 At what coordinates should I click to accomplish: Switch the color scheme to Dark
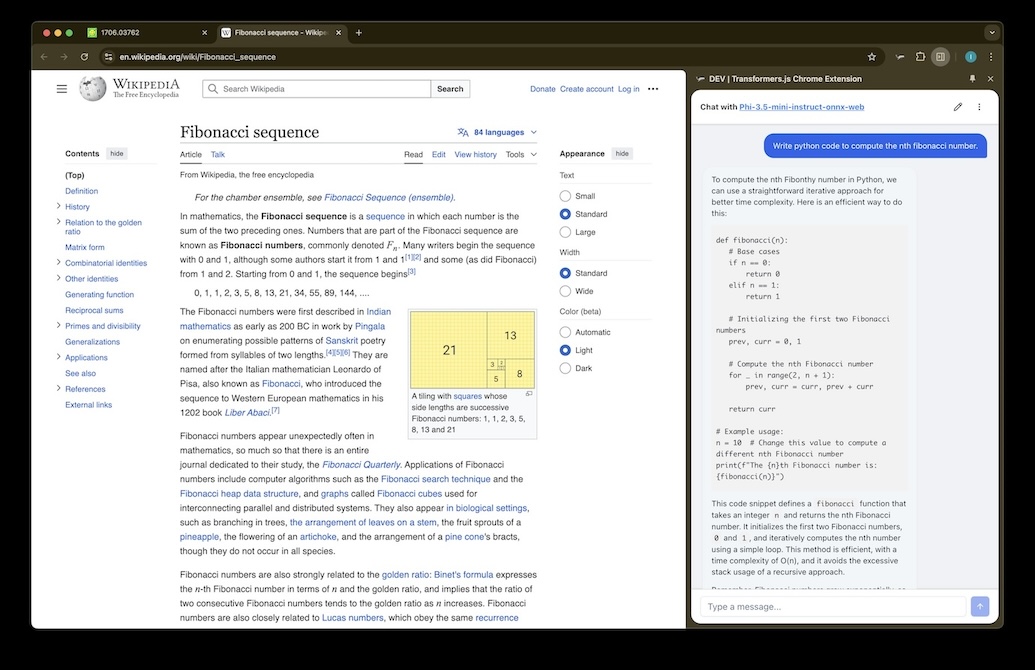click(566, 368)
